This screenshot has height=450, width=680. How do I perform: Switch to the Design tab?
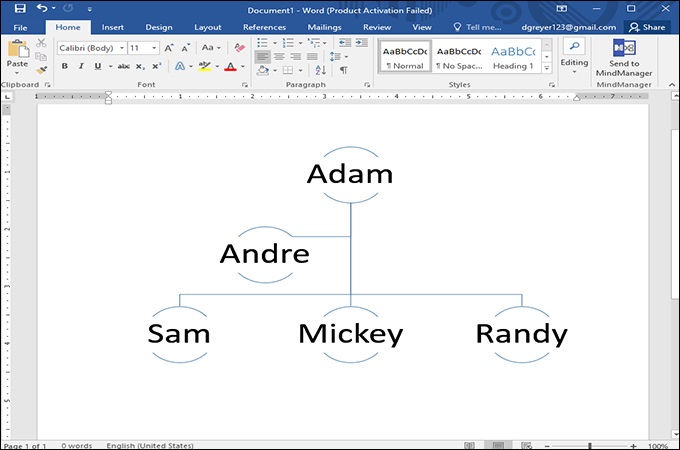pyautogui.click(x=159, y=27)
